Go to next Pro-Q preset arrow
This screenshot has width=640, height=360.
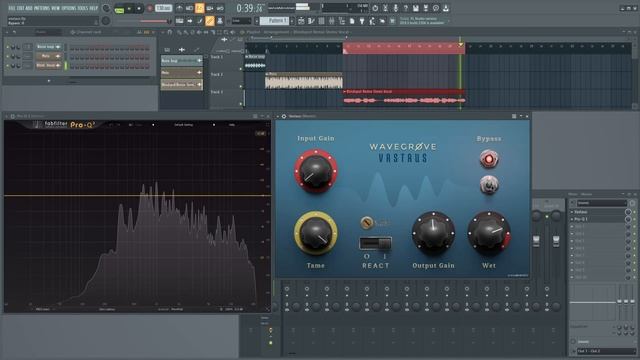(x=213, y=124)
